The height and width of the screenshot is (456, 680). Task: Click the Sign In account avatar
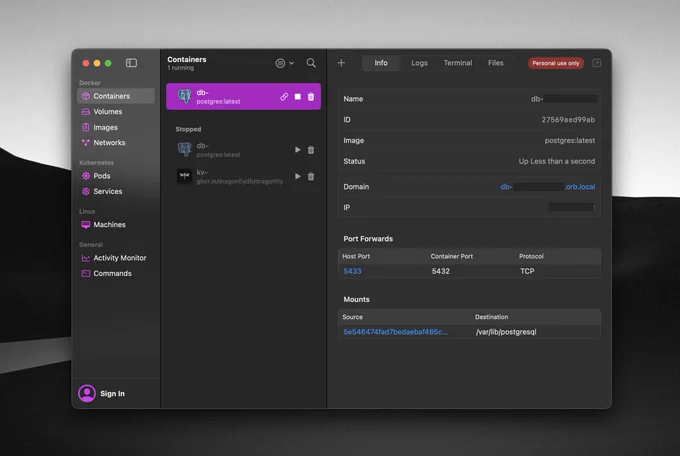pos(87,393)
